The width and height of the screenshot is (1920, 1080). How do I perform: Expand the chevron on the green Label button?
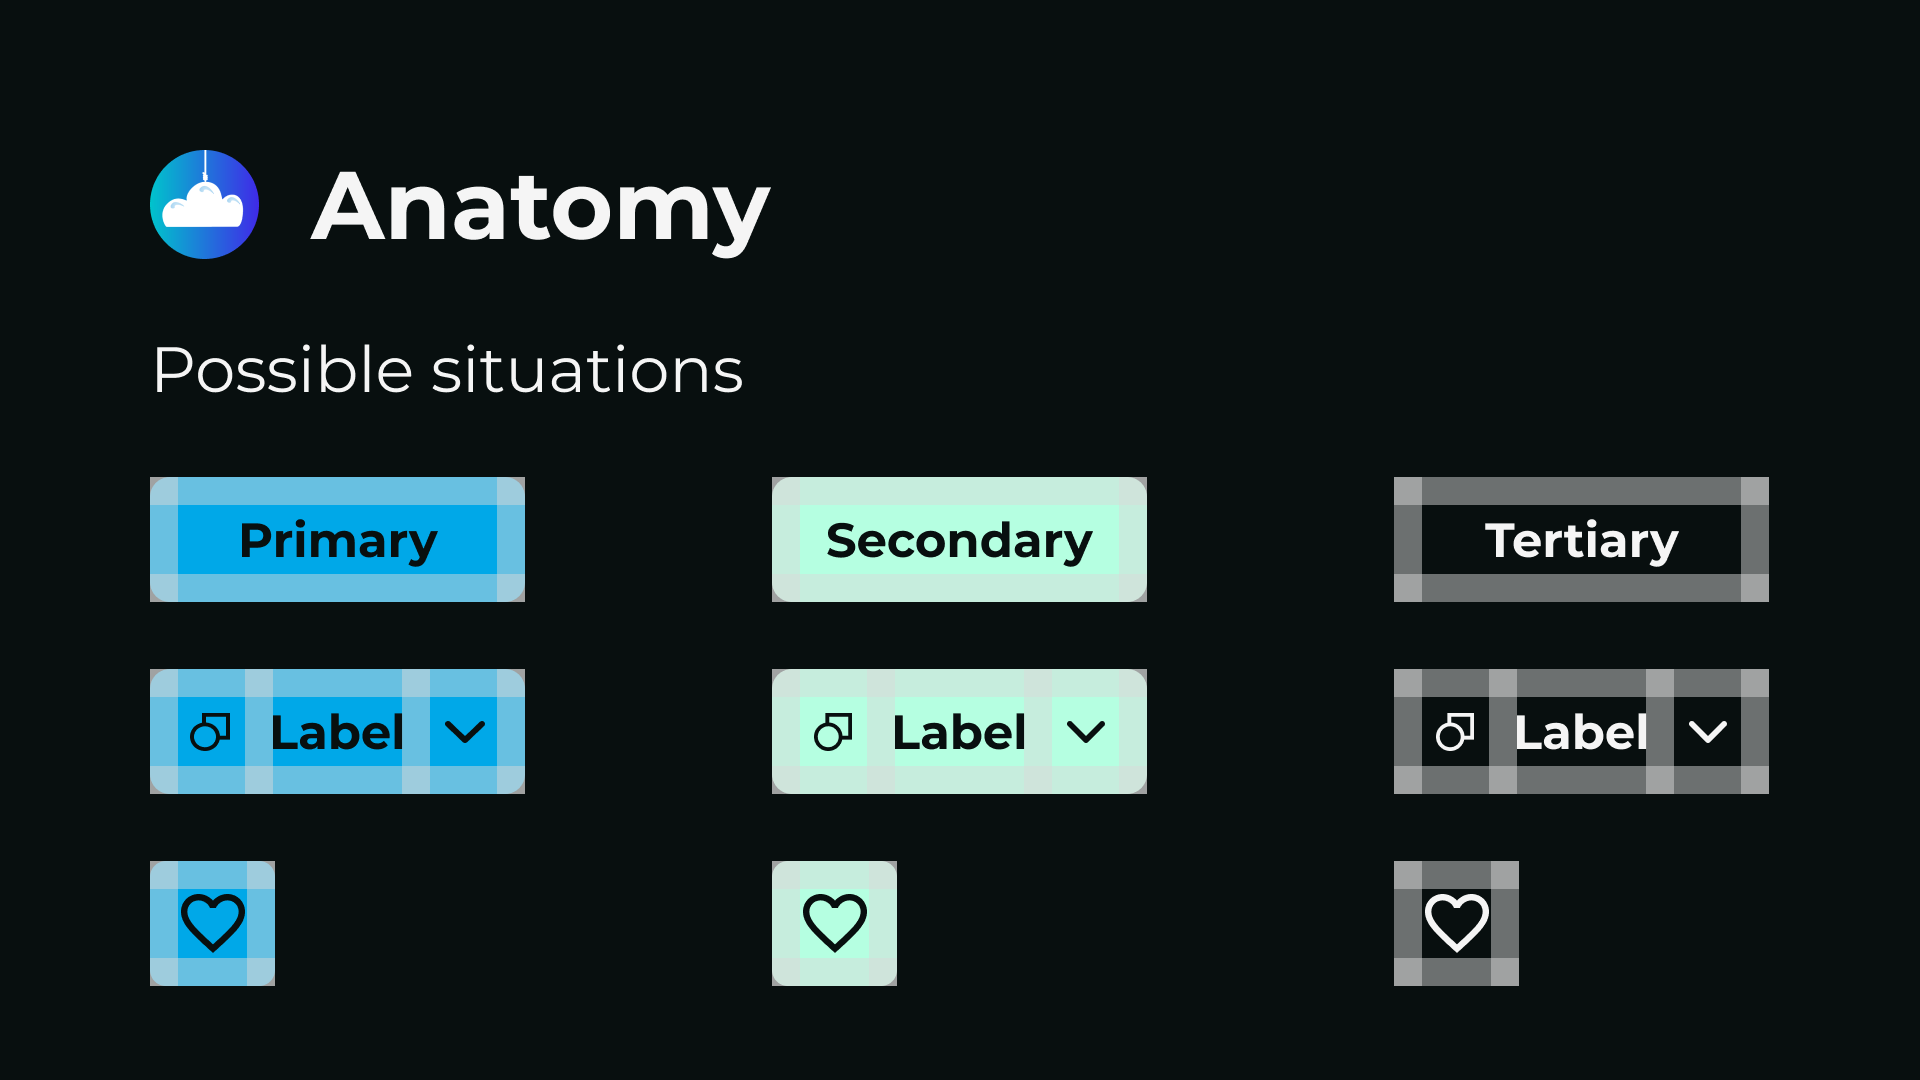pos(1086,731)
